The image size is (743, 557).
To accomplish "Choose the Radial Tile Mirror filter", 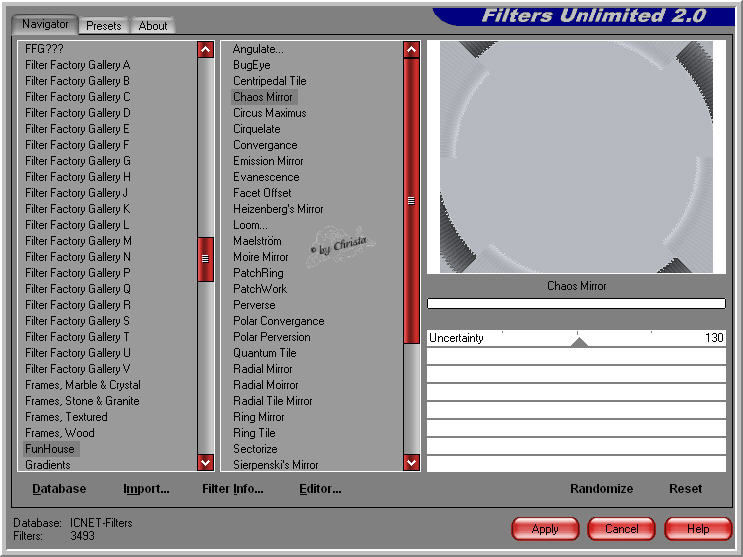I will (x=273, y=401).
